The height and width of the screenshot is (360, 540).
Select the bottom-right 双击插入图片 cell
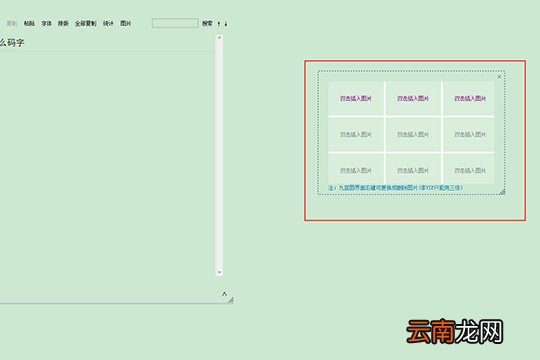coord(470,169)
